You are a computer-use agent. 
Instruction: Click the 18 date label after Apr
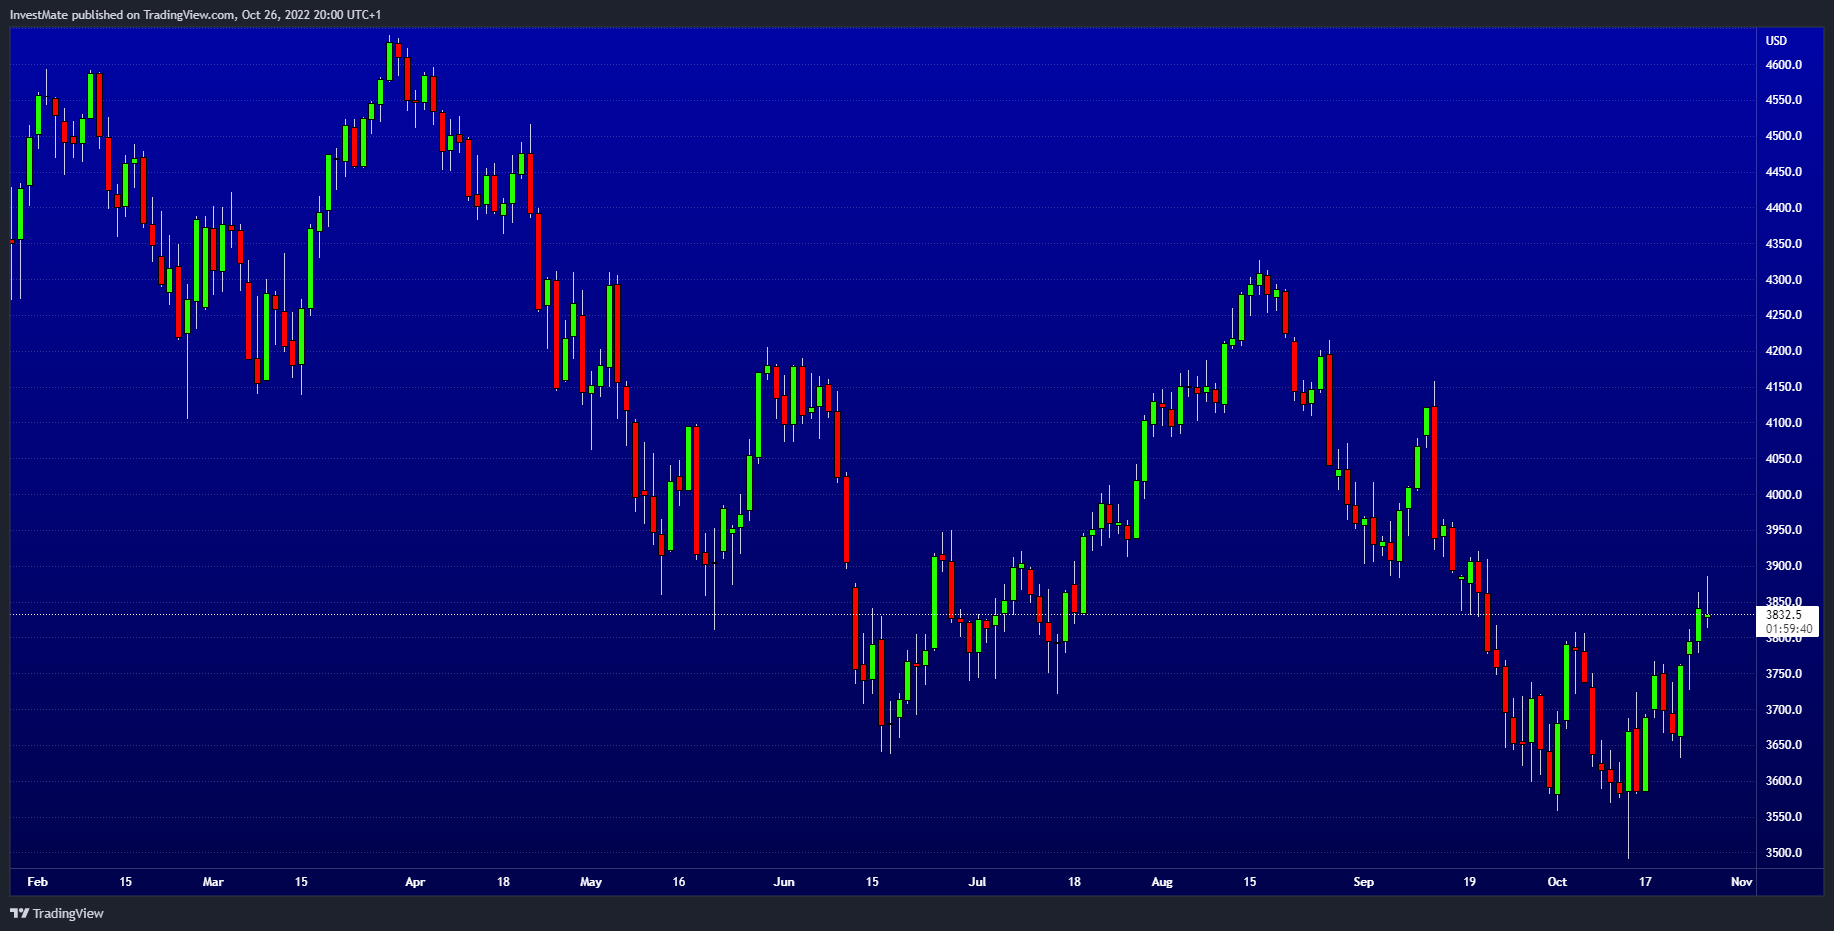(503, 882)
